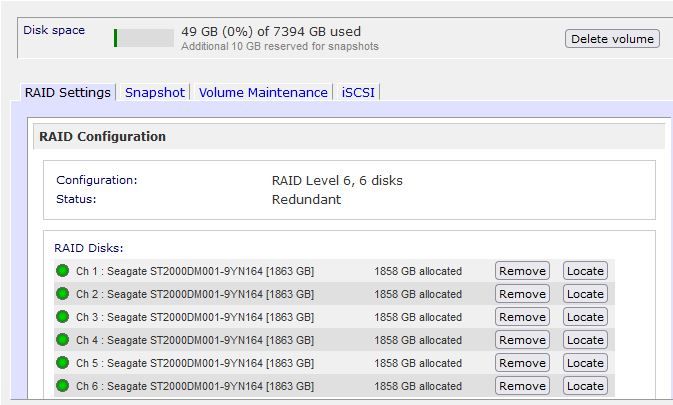The height and width of the screenshot is (405, 673).
Task: Click the green status icon for Ch 5
Action: click(63, 363)
